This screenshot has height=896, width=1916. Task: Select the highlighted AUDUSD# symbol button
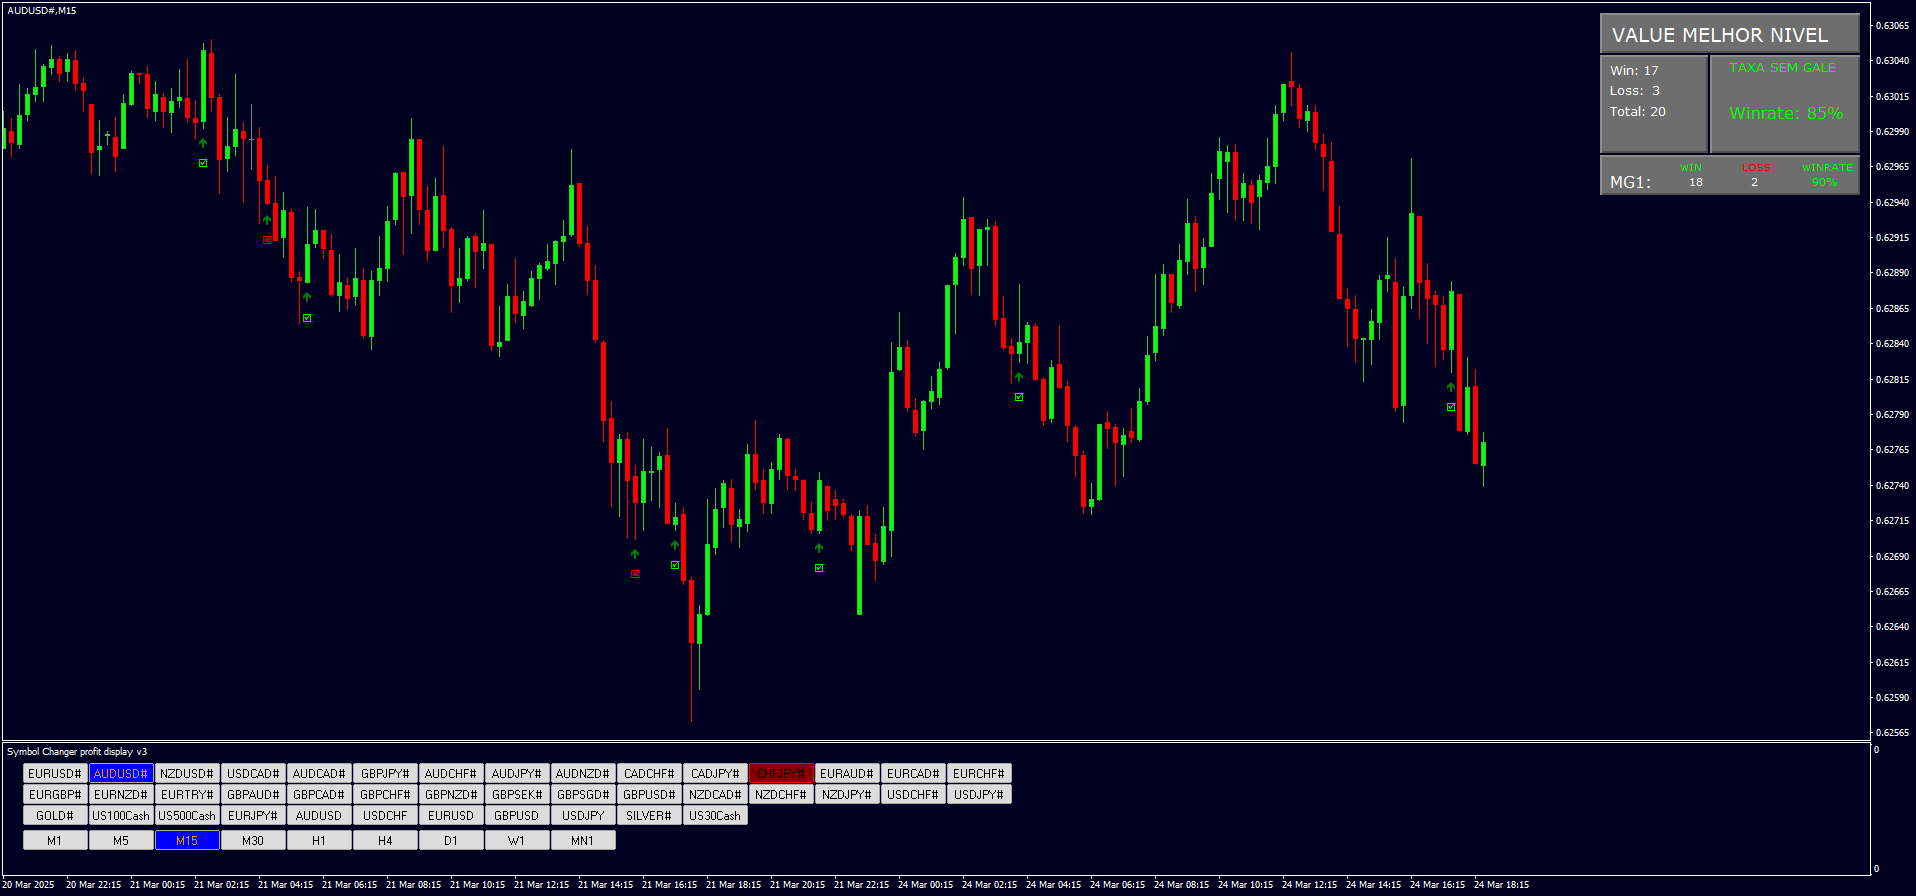[120, 774]
